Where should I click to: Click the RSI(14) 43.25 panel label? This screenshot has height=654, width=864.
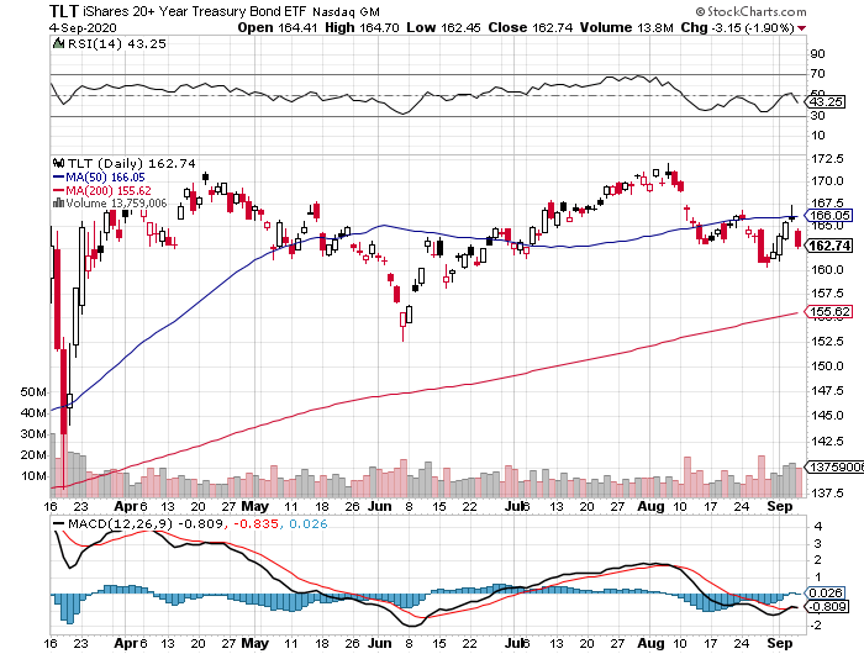[116, 44]
